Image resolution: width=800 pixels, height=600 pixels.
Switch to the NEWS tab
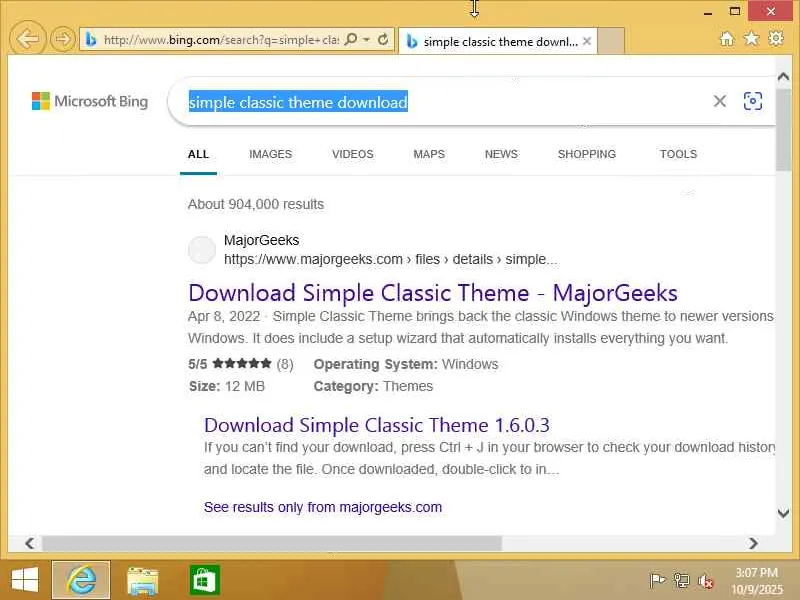(501, 154)
